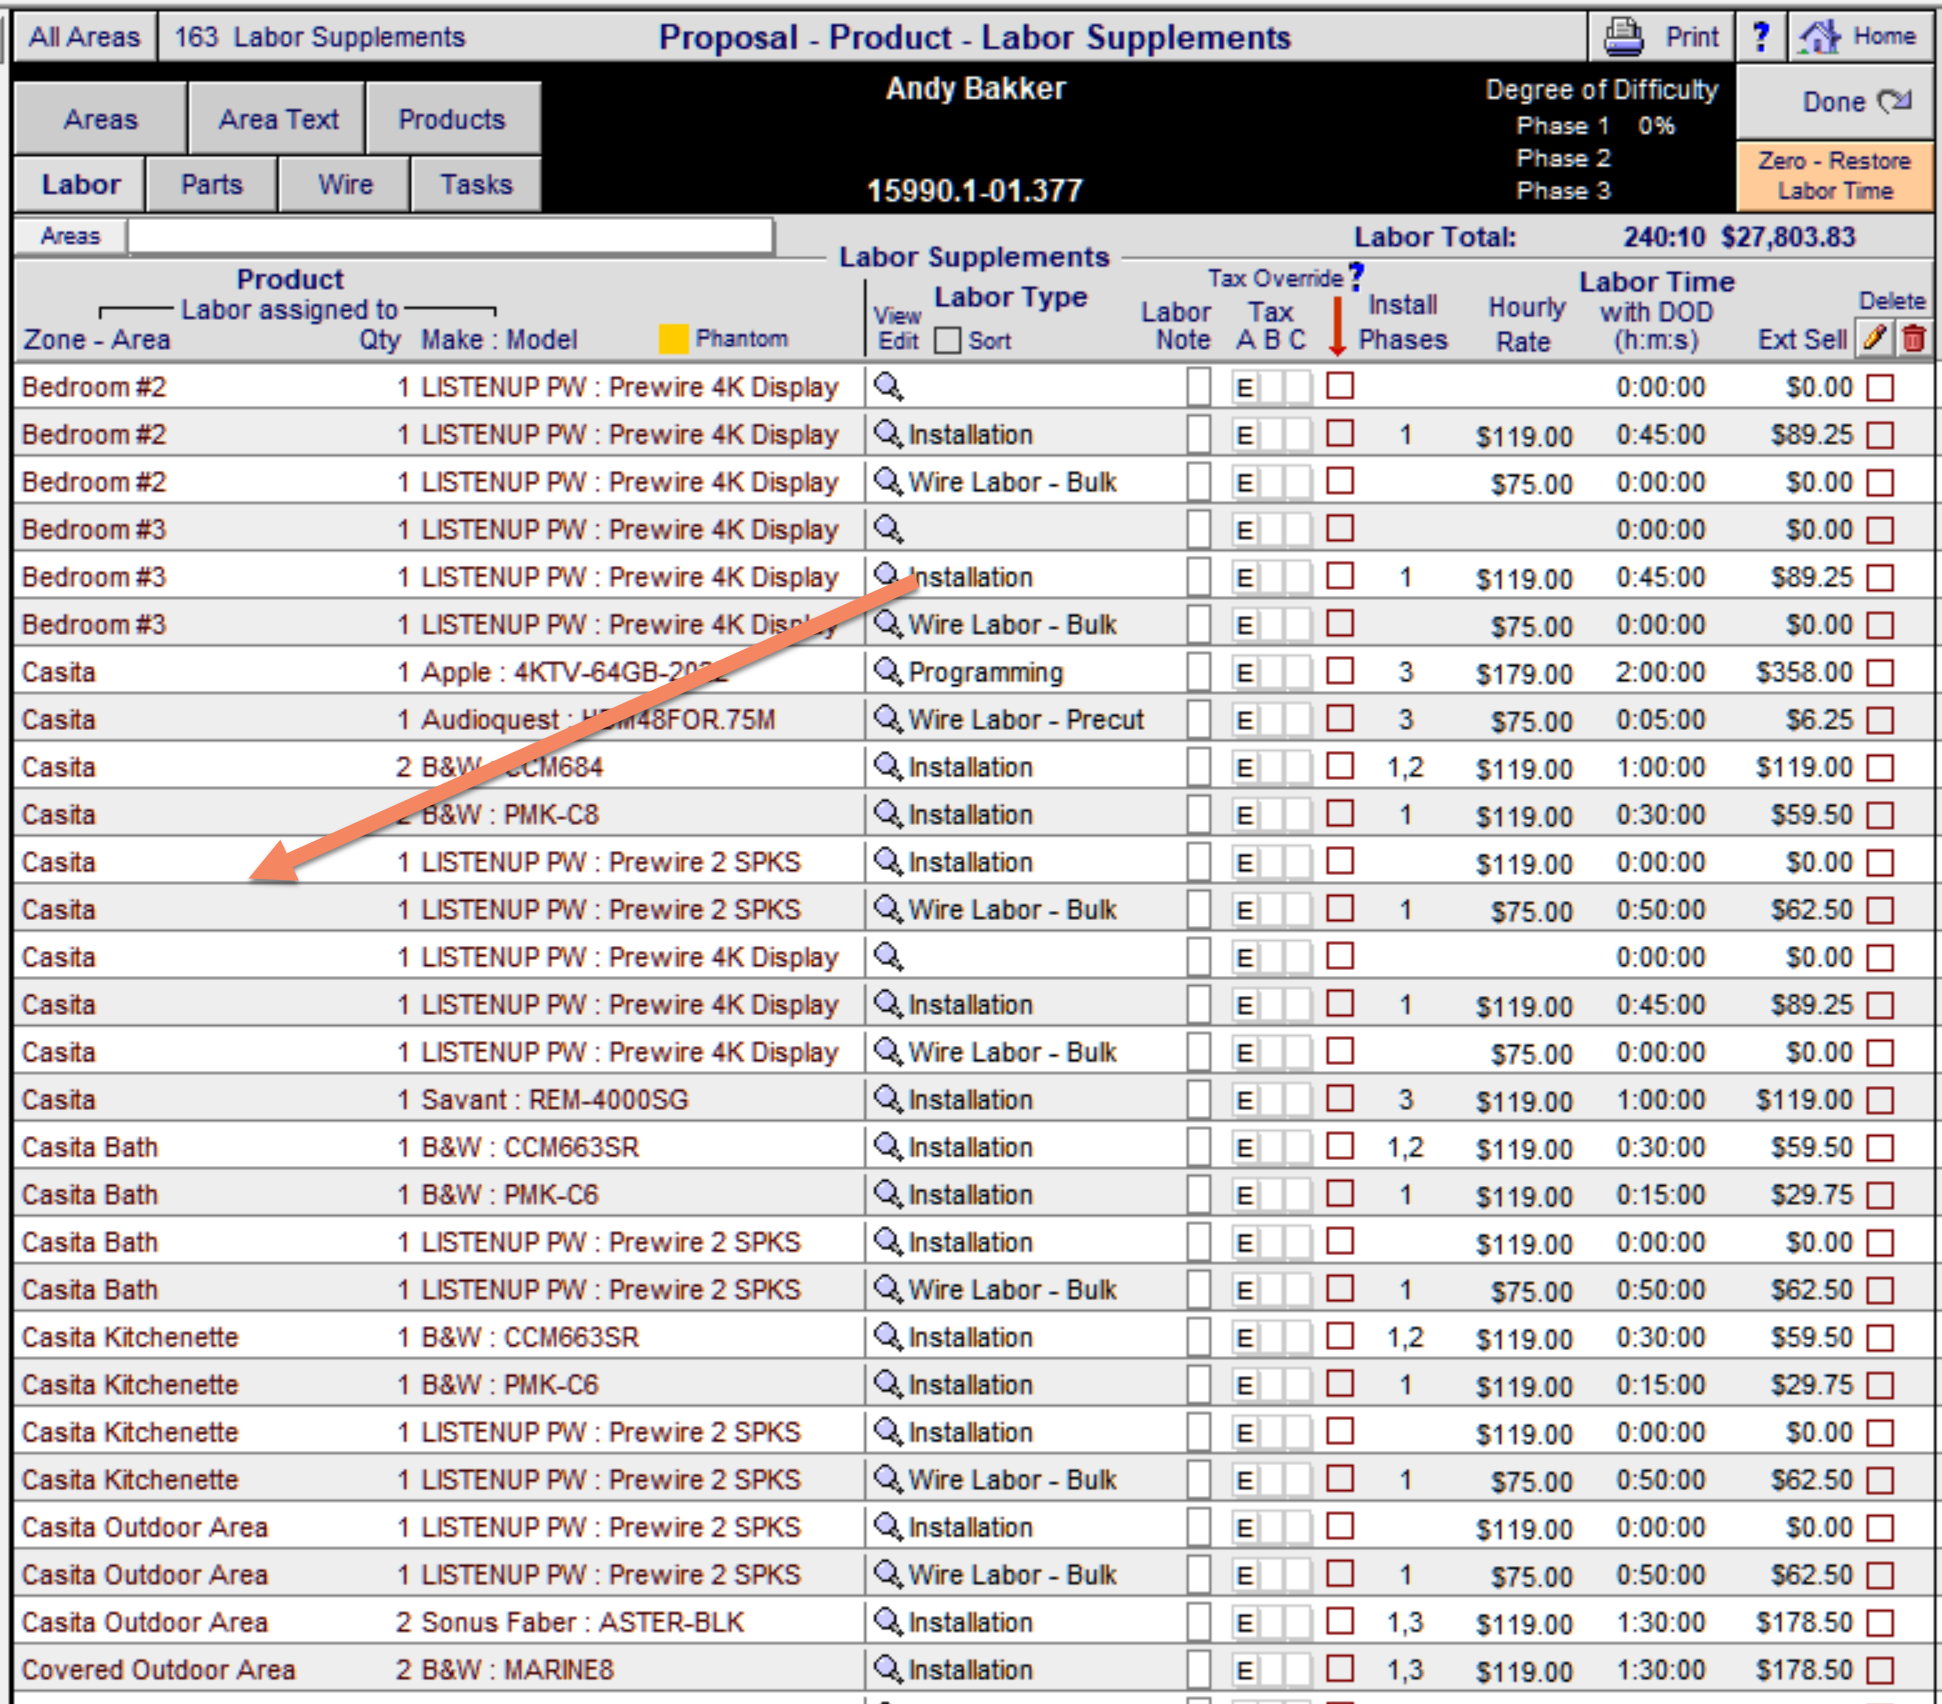Click the Labor Total $27,803.83 value
Screen dimensions: 1942x1704
pos(1788,237)
